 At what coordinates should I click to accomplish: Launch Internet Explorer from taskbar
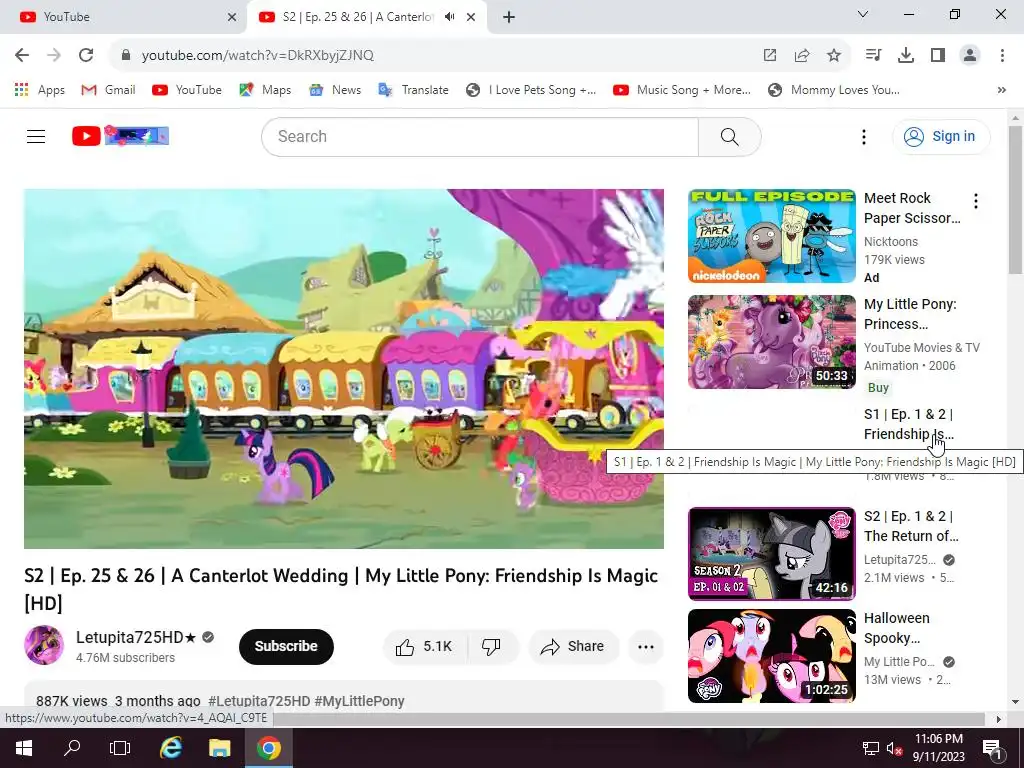click(171, 748)
